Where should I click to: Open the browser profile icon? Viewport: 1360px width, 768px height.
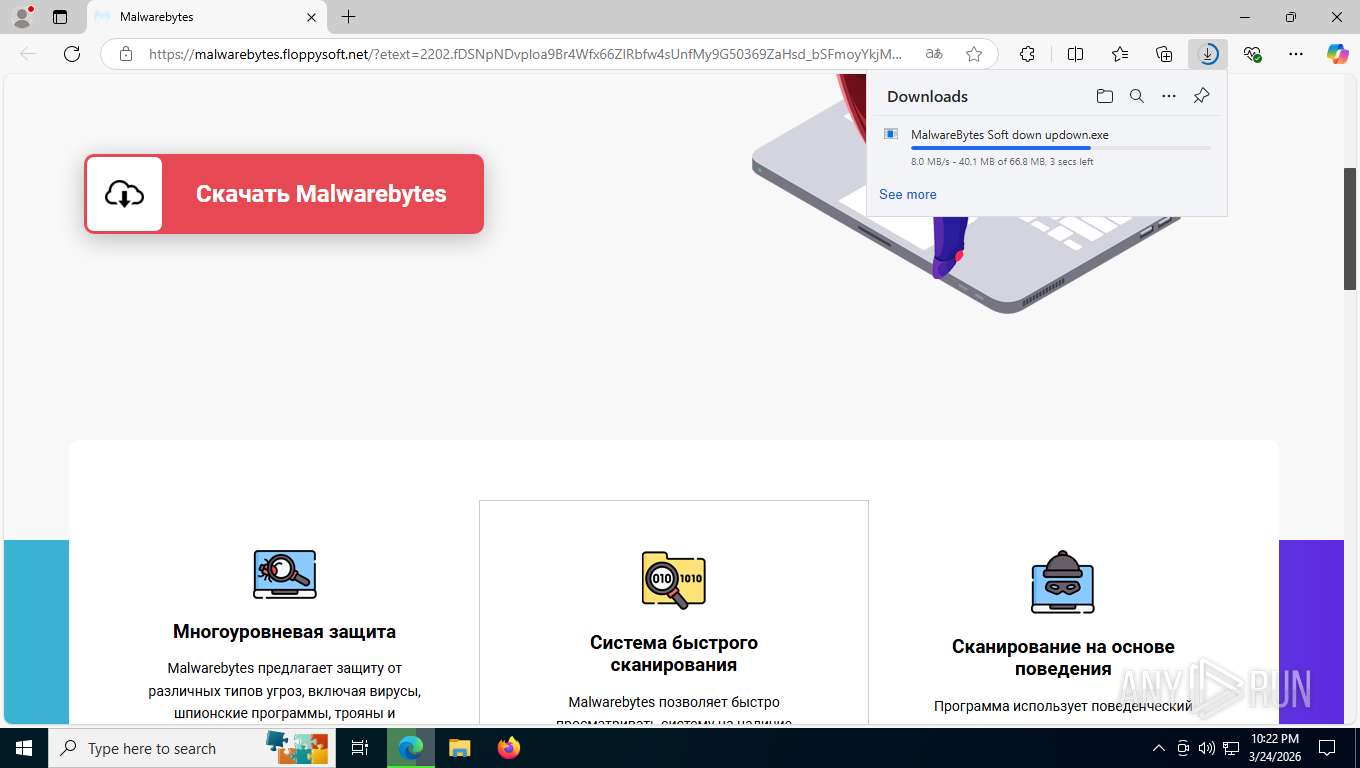21,17
